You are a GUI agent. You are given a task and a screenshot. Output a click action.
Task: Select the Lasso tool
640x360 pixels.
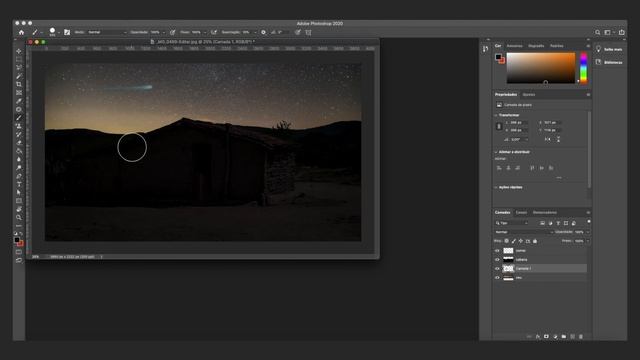(19, 68)
